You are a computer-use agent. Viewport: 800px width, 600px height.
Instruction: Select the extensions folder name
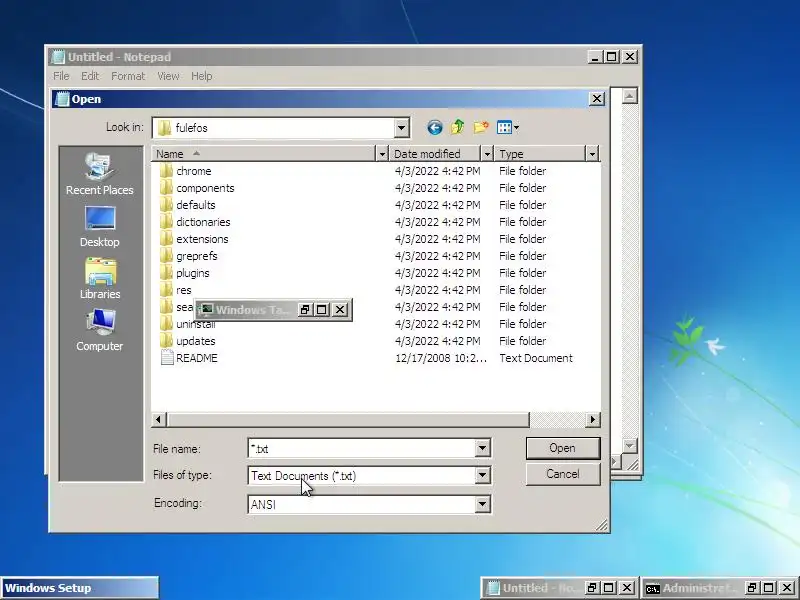coord(202,239)
